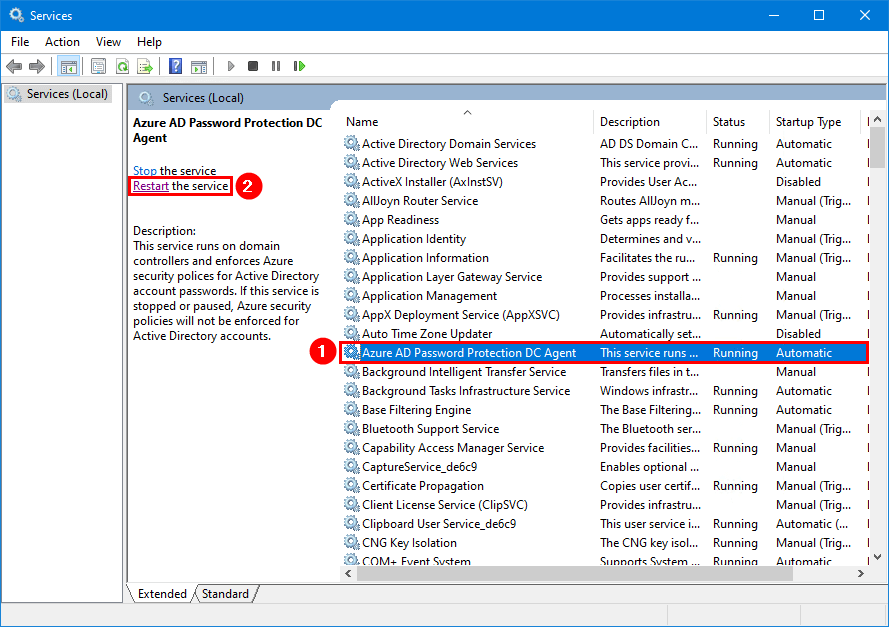The image size is (889, 627).
Task: Click the horizontal scrollbar thumb
Action: 574,574
